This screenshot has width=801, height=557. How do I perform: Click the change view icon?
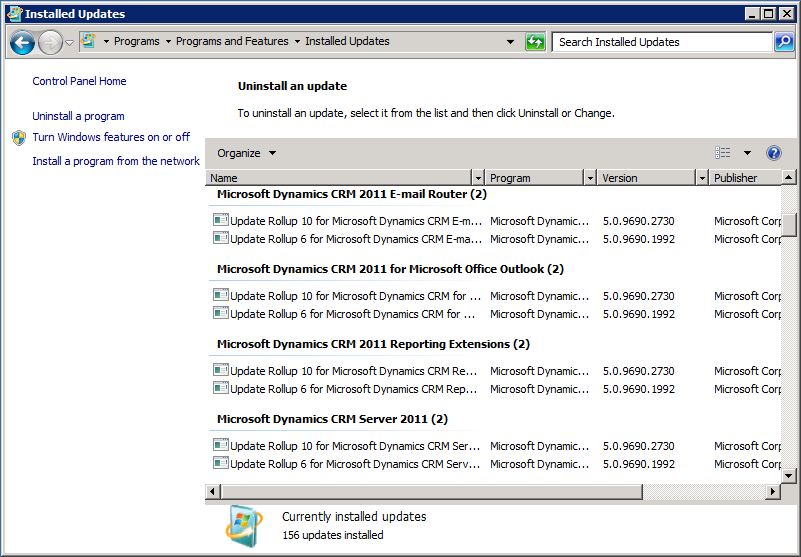click(722, 153)
